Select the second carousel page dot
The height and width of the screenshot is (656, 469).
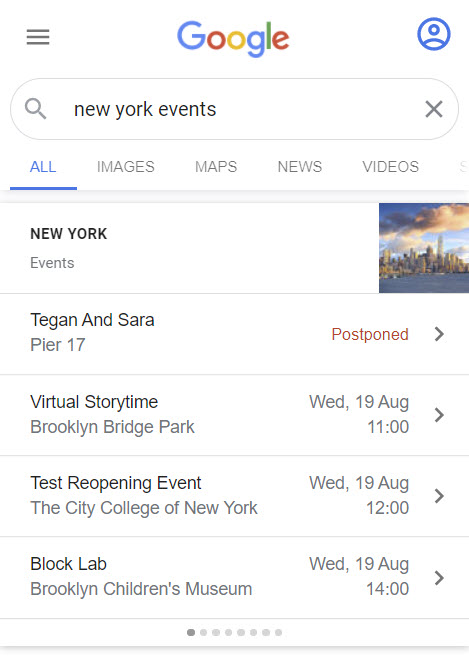point(203,632)
